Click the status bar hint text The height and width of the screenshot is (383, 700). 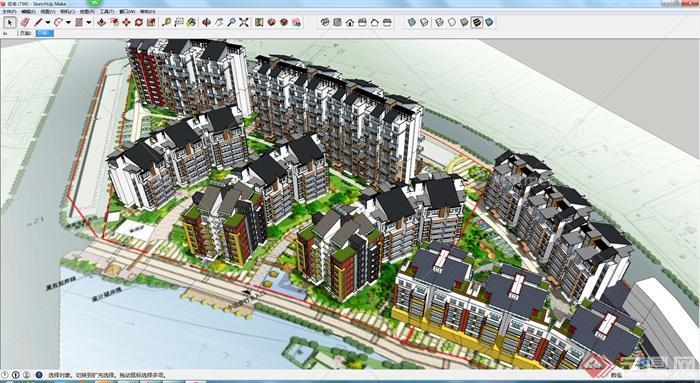click(107, 375)
